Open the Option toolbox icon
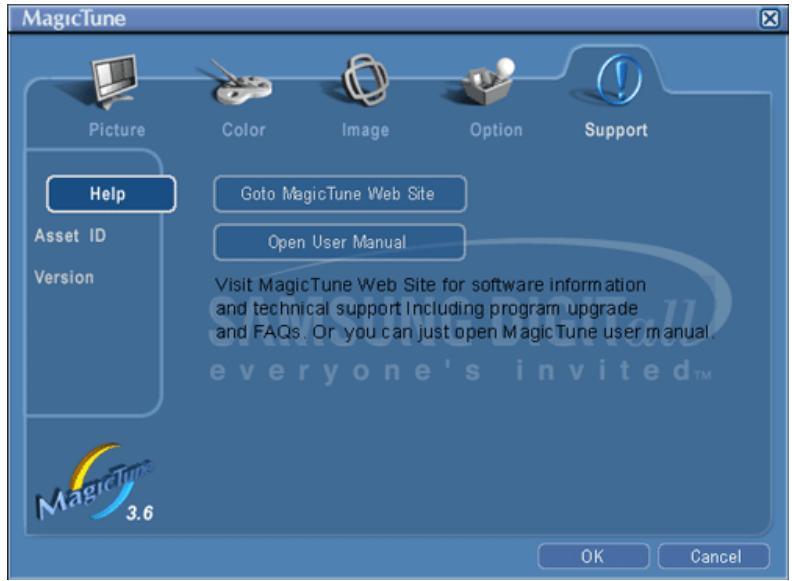792x581 pixels. coord(488,81)
